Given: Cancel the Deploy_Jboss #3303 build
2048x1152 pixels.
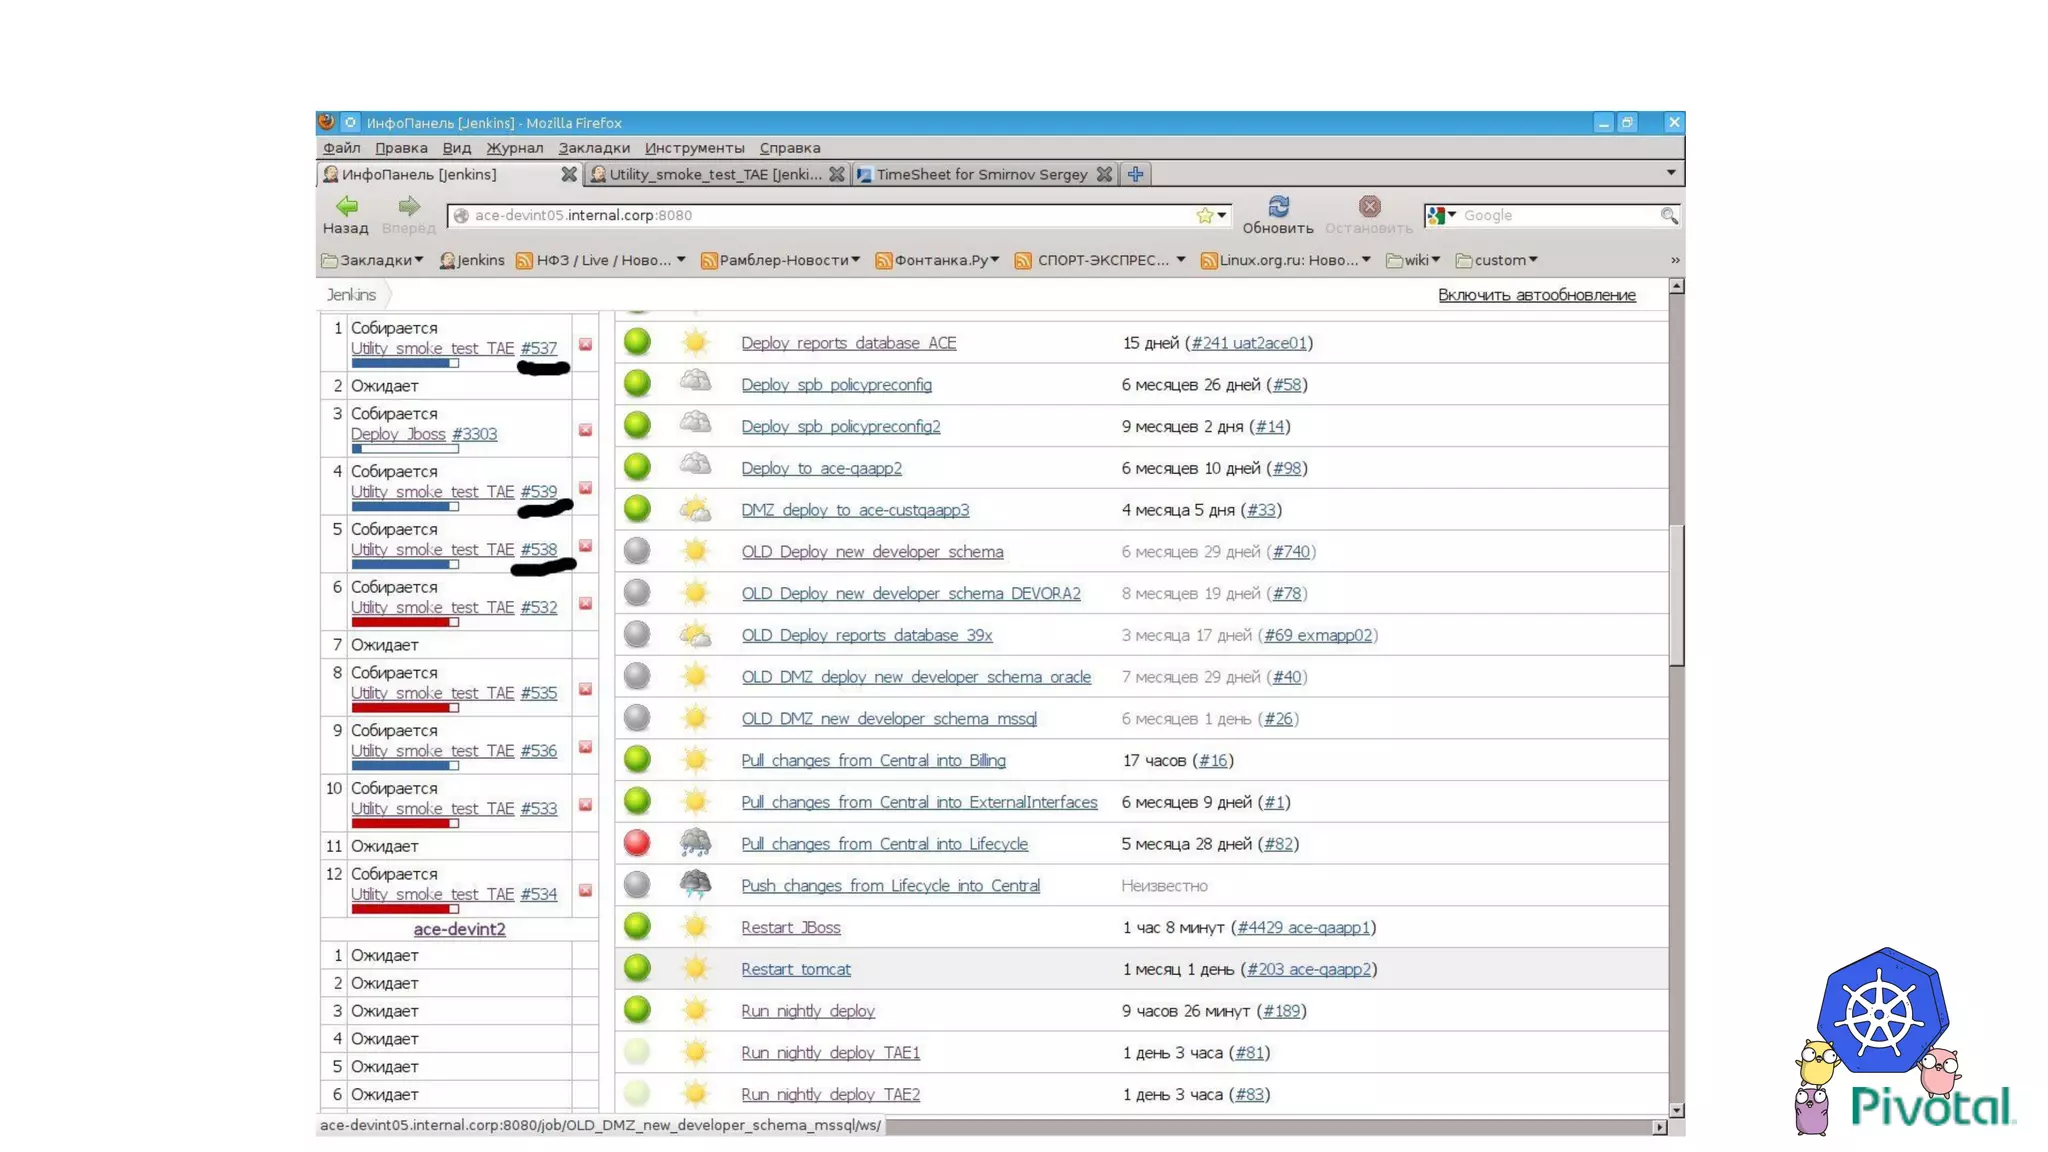Looking at the screenshot, I should pos(585,430).
